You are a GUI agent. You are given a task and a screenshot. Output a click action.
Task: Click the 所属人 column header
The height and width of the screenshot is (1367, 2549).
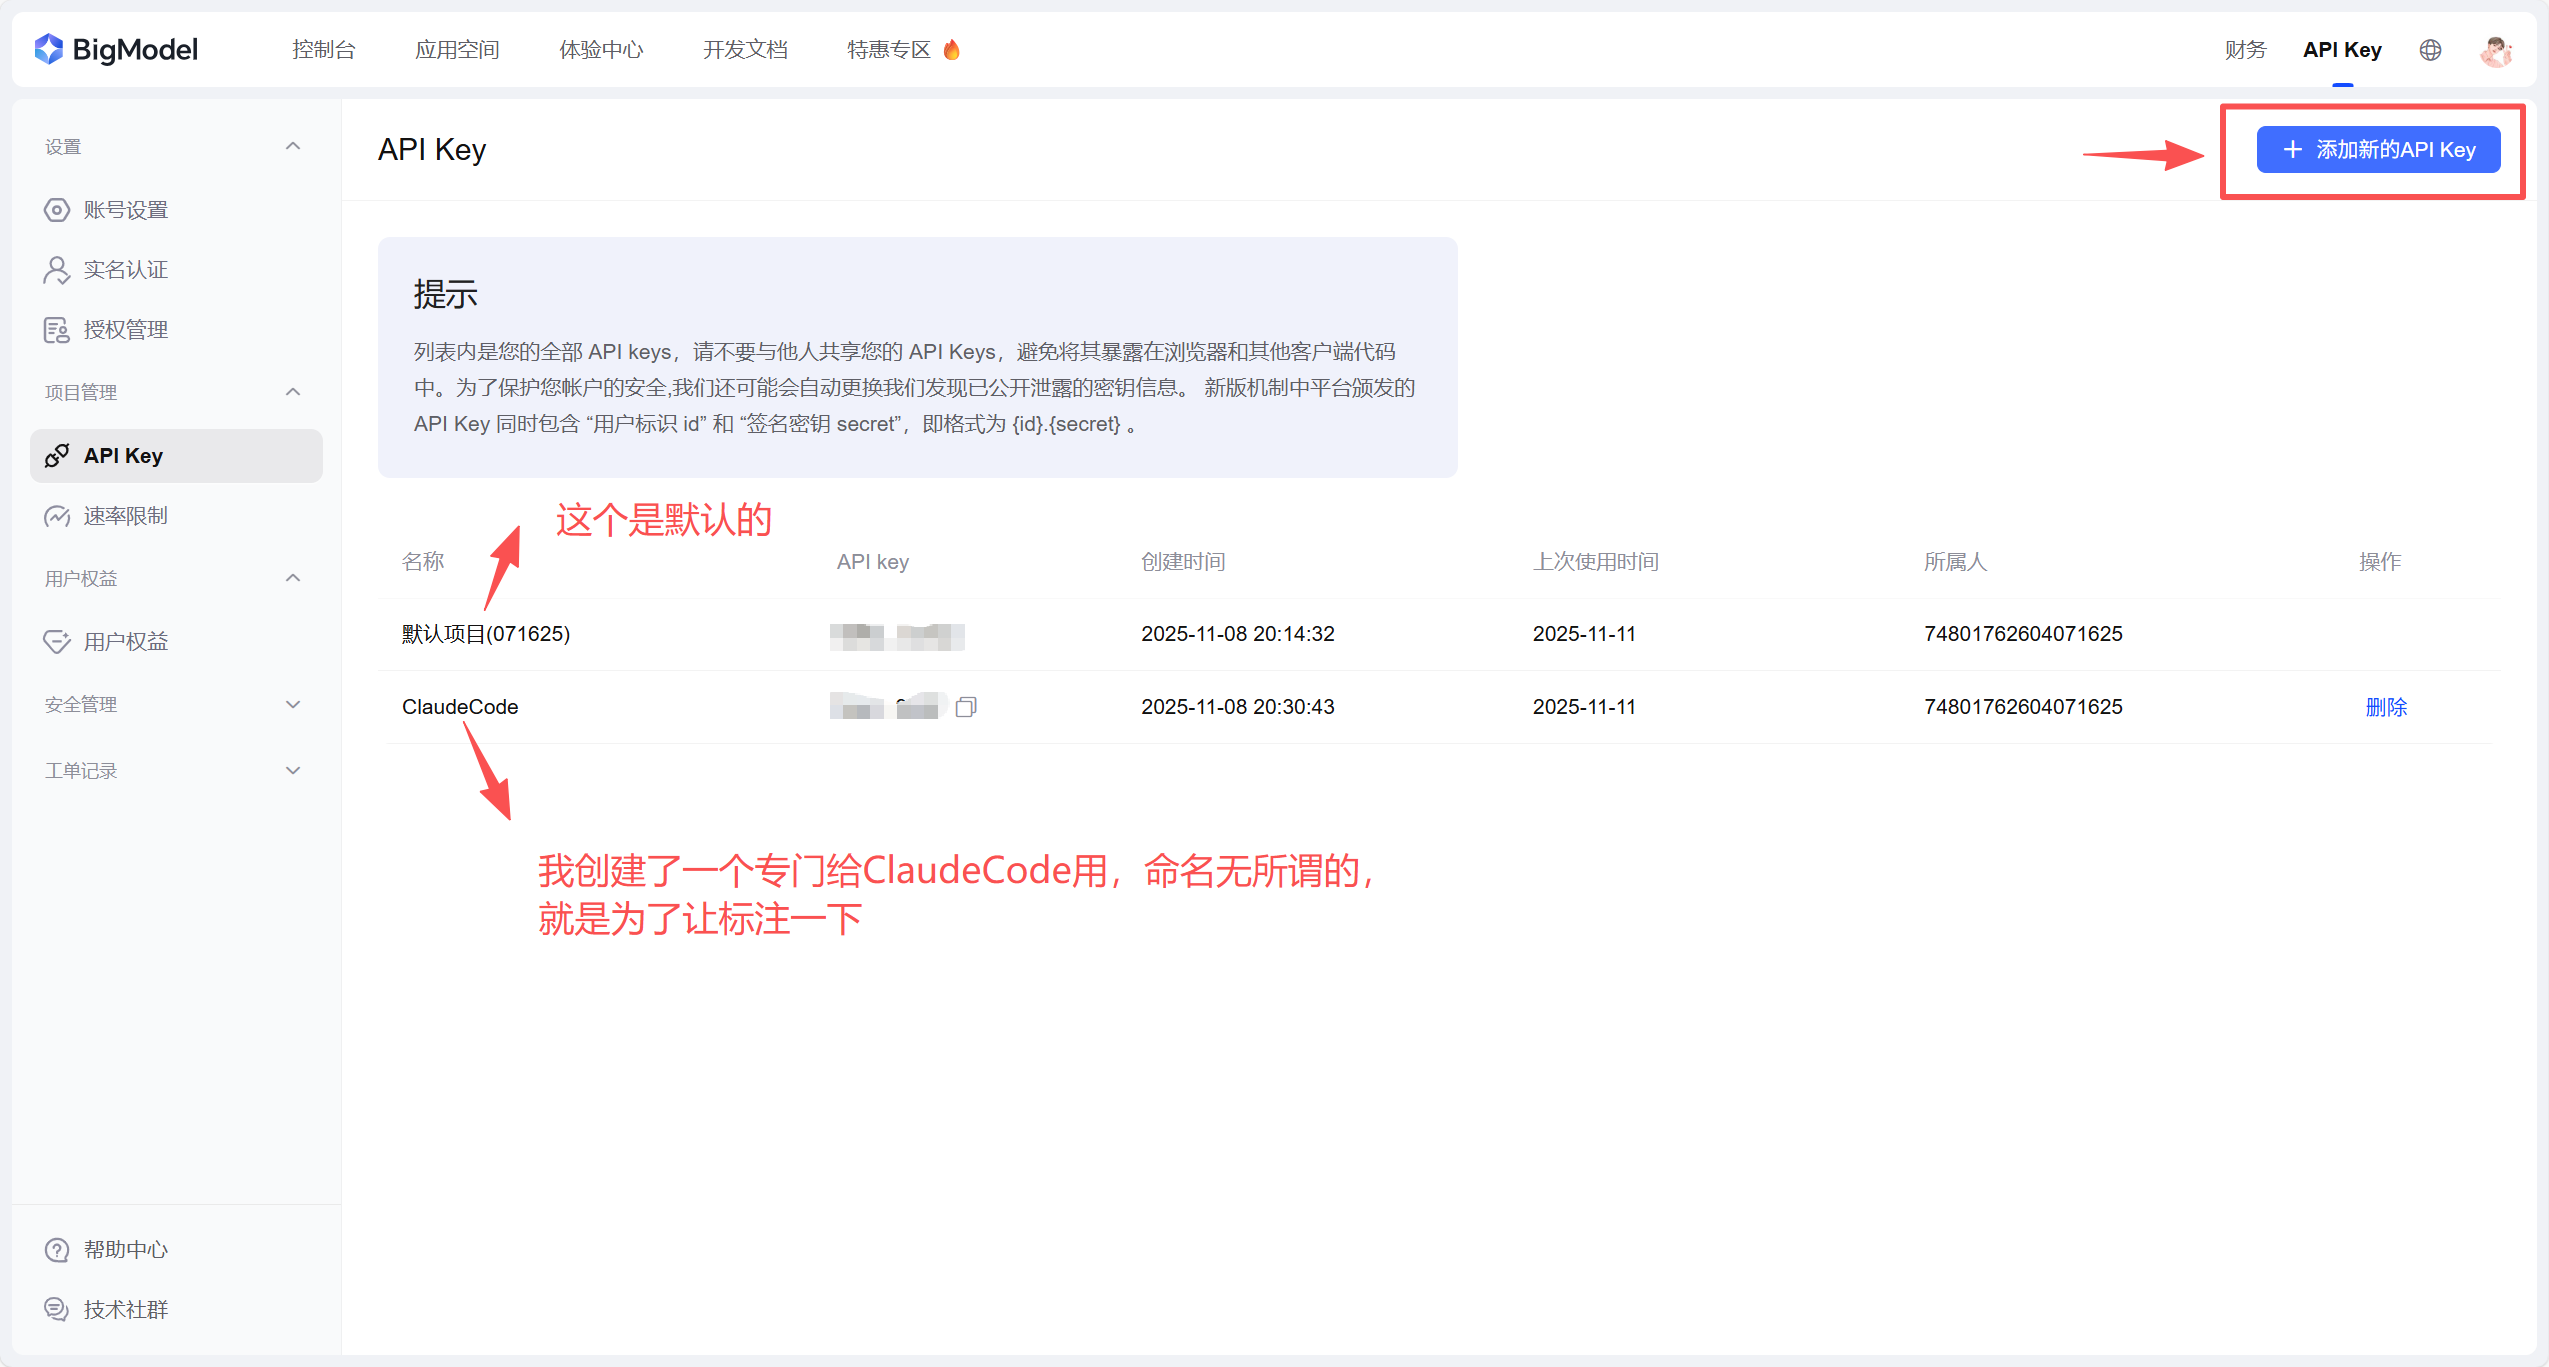click(x=1955, y=562)
